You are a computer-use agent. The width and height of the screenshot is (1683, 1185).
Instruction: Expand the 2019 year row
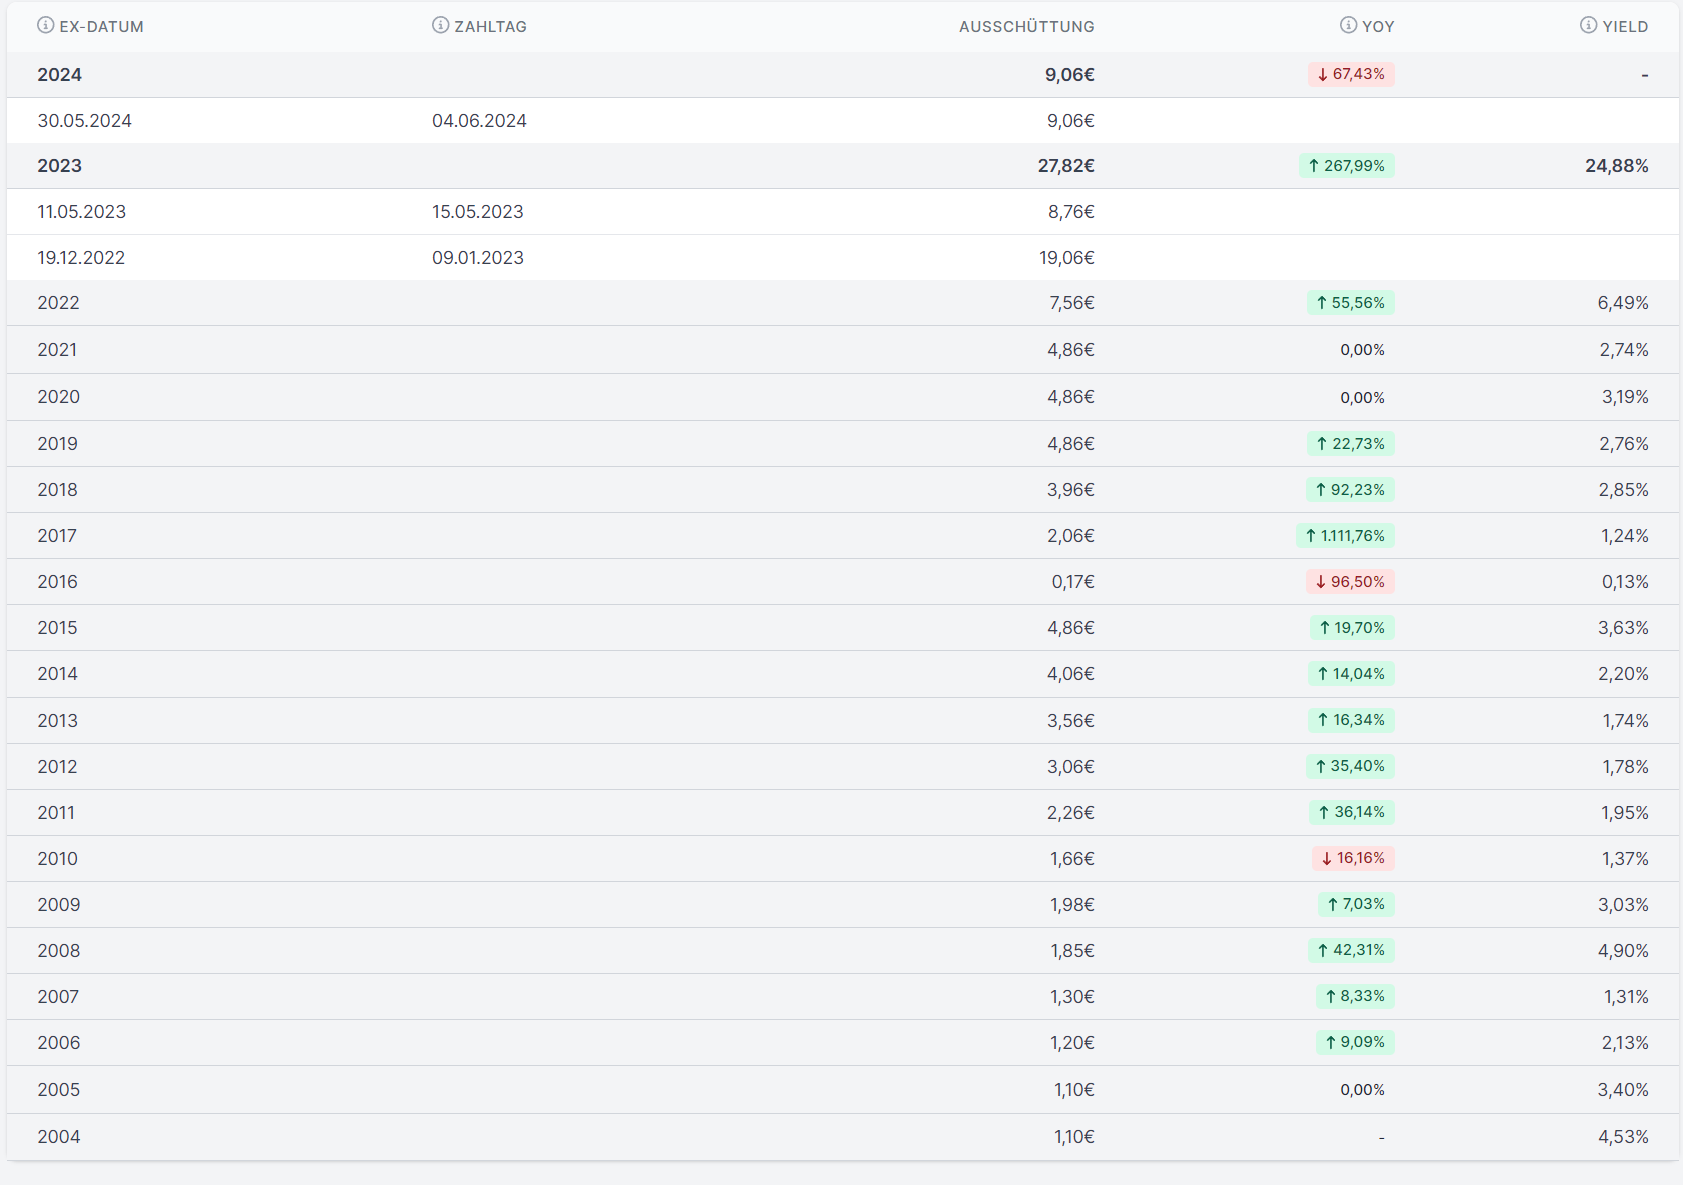[842, 444]
